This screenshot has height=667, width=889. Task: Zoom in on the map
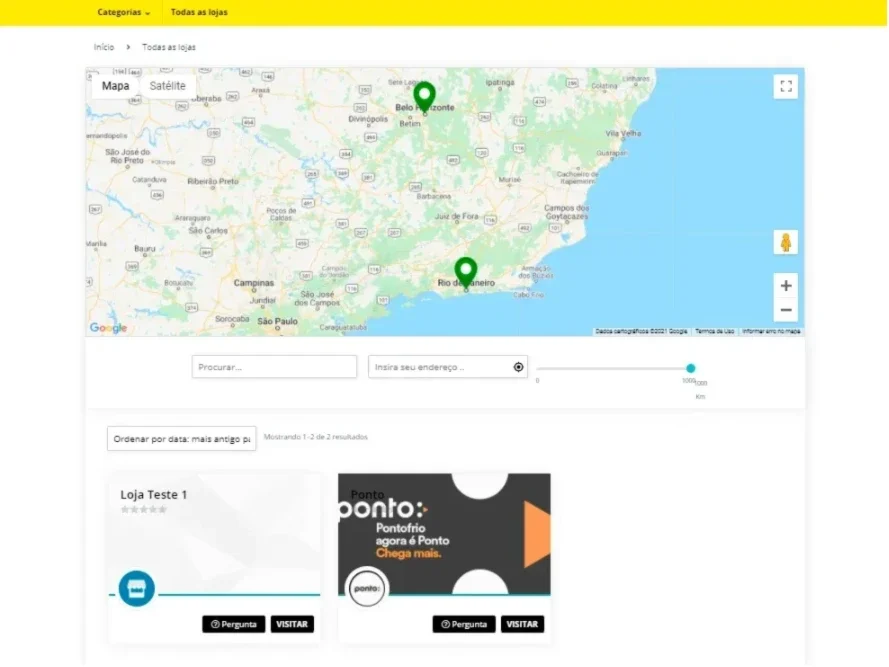(x=786, y=285)
